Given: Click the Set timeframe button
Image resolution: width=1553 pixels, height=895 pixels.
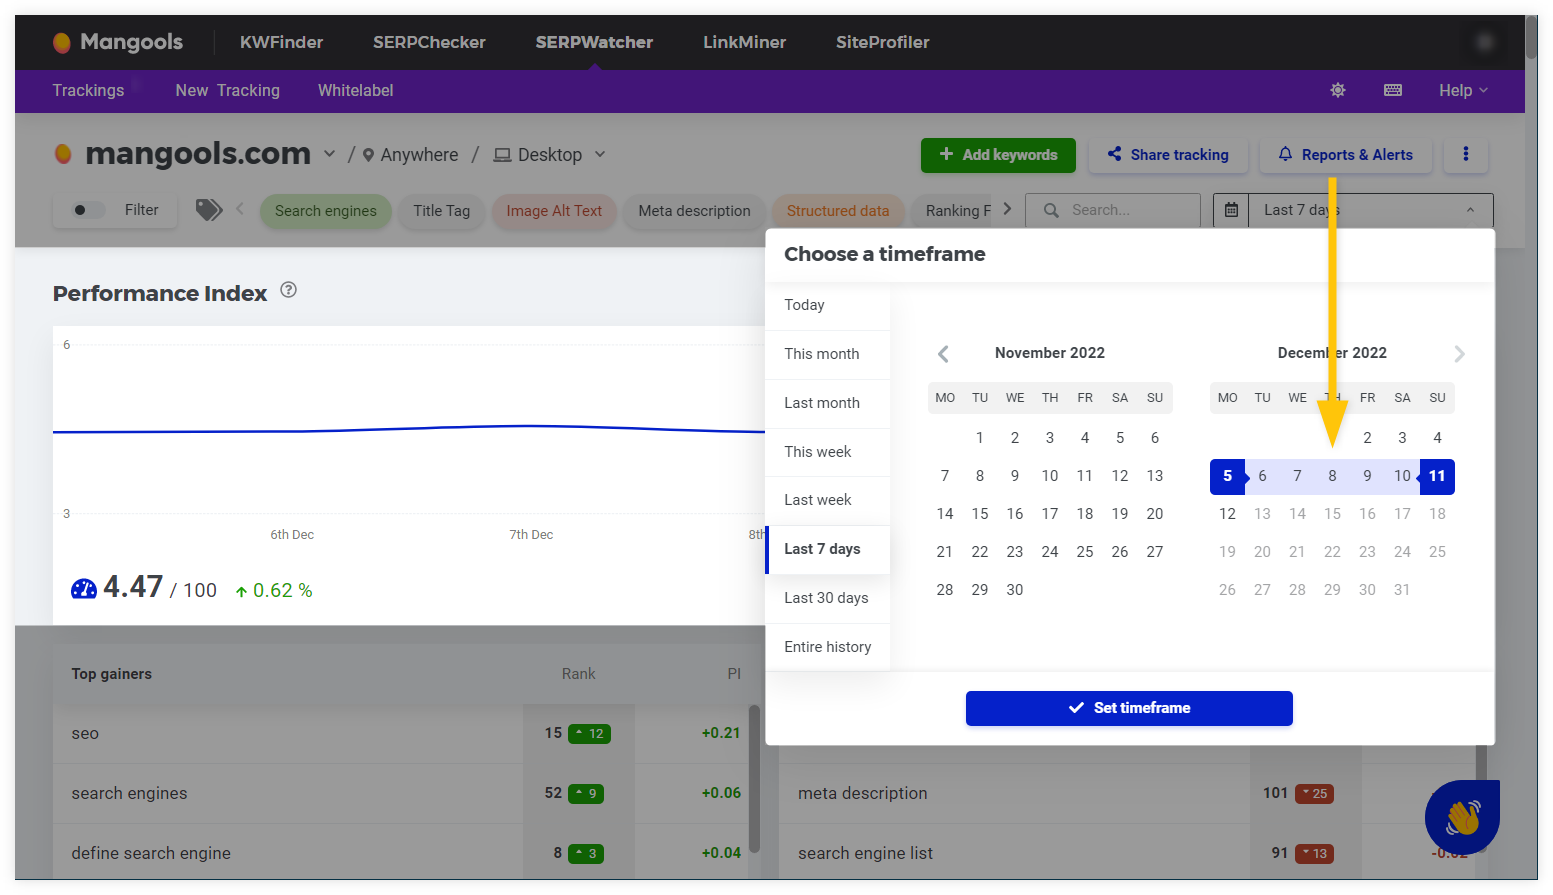Looking at the screenshot, I should click(1129, 708).
